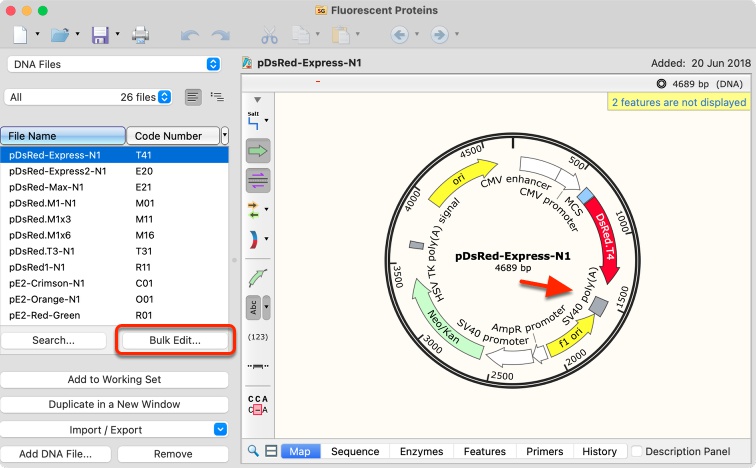756x468 pixels.
Task: Click the Paste clipboard icon
Action: [x=341, y=35]
